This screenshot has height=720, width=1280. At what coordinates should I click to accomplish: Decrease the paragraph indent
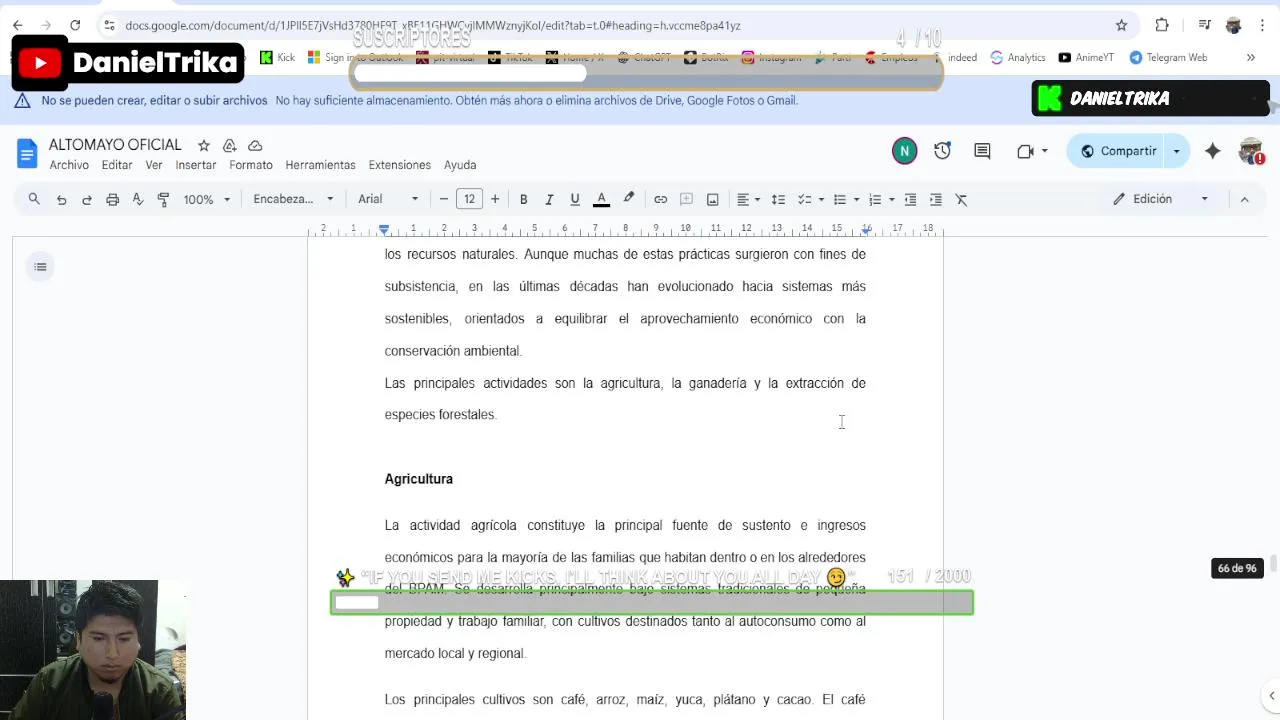910,199
